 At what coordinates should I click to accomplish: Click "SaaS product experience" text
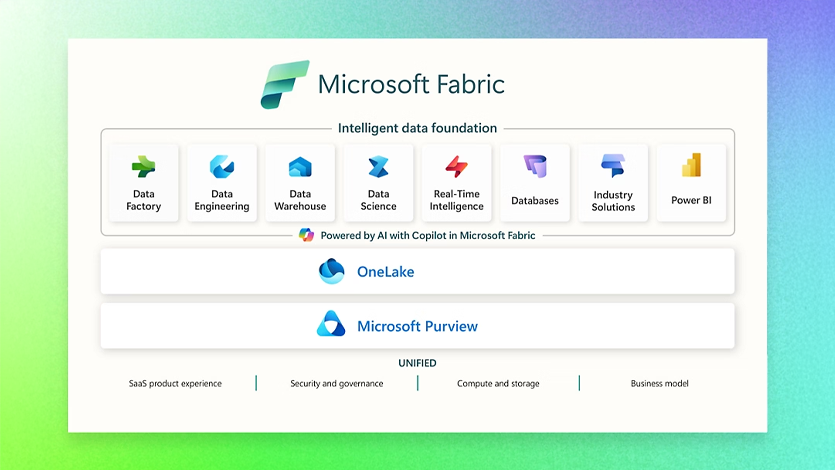(x=175, y=383)
